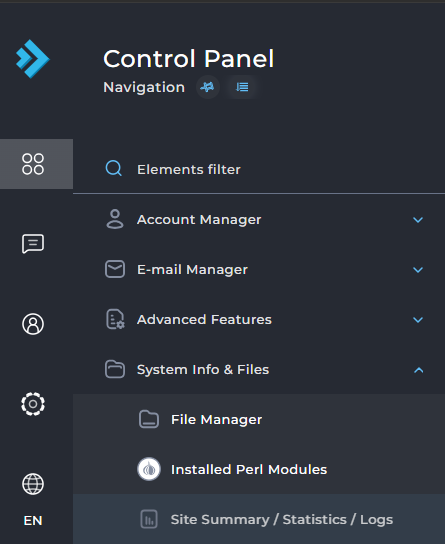Toggle the list navigation view
This screenshot has height=544, width=445.
[242, 87]
